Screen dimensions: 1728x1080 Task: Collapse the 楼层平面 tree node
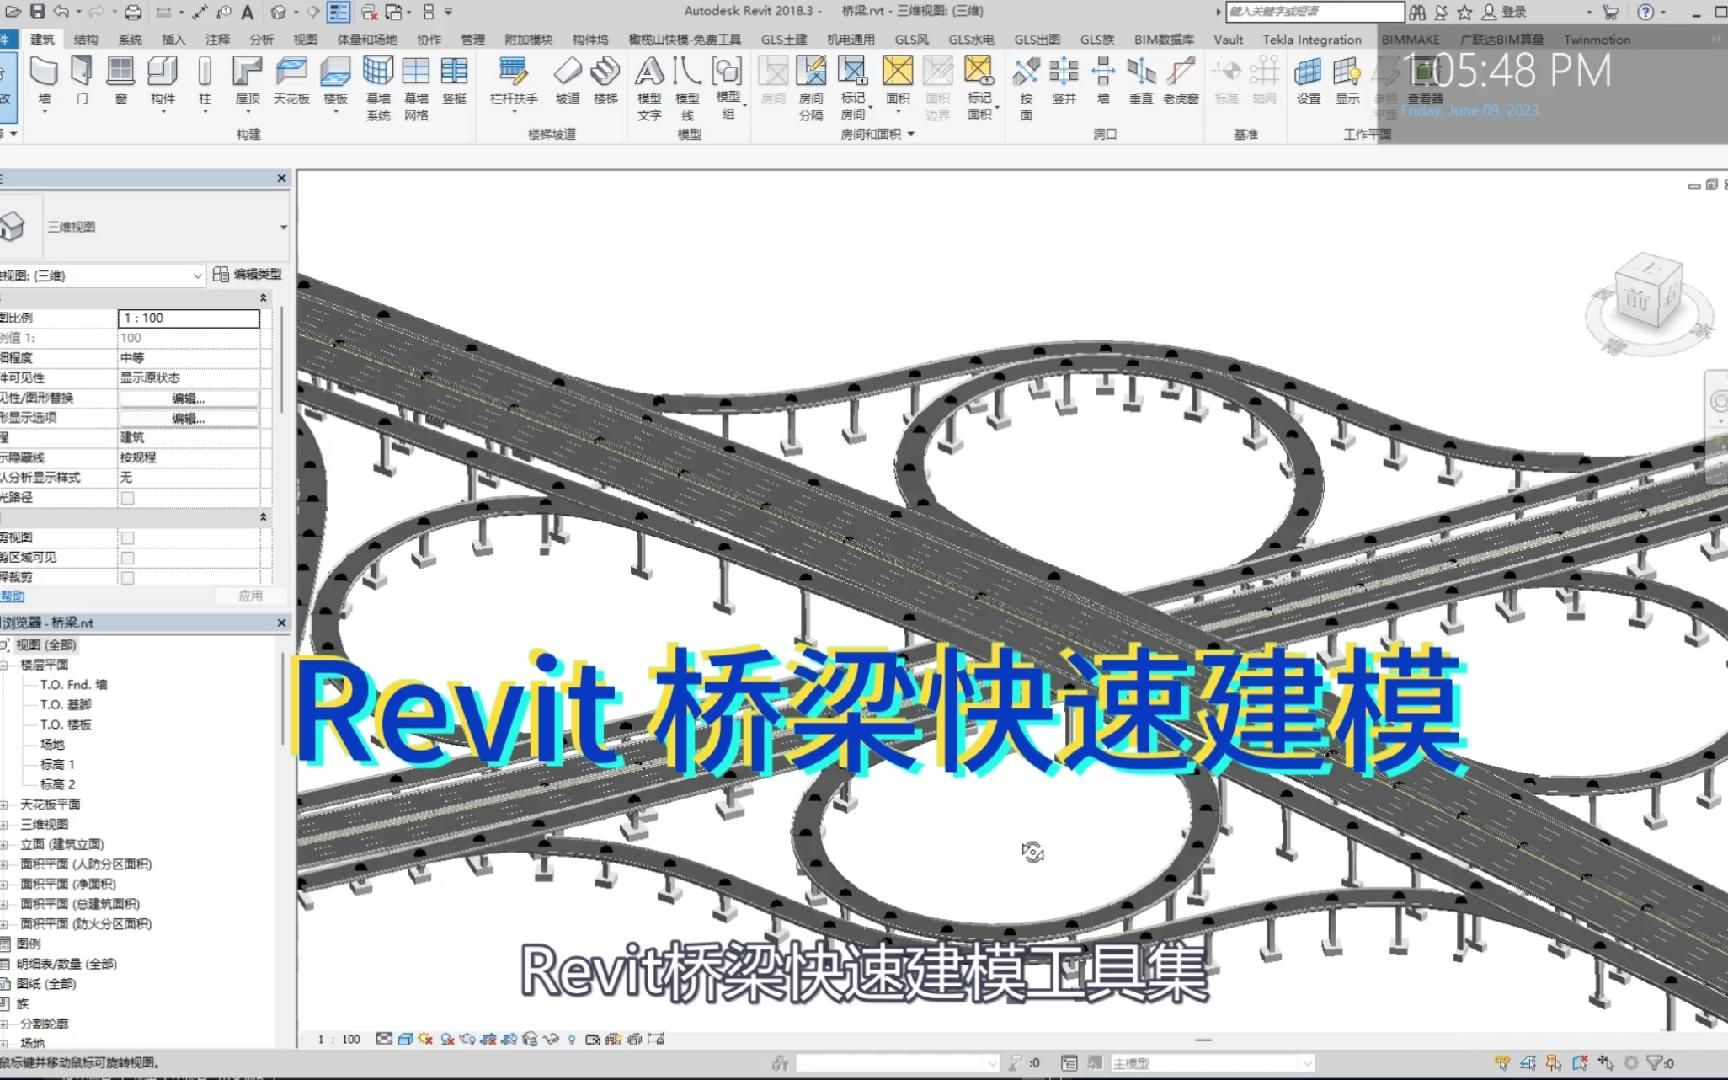4,665
